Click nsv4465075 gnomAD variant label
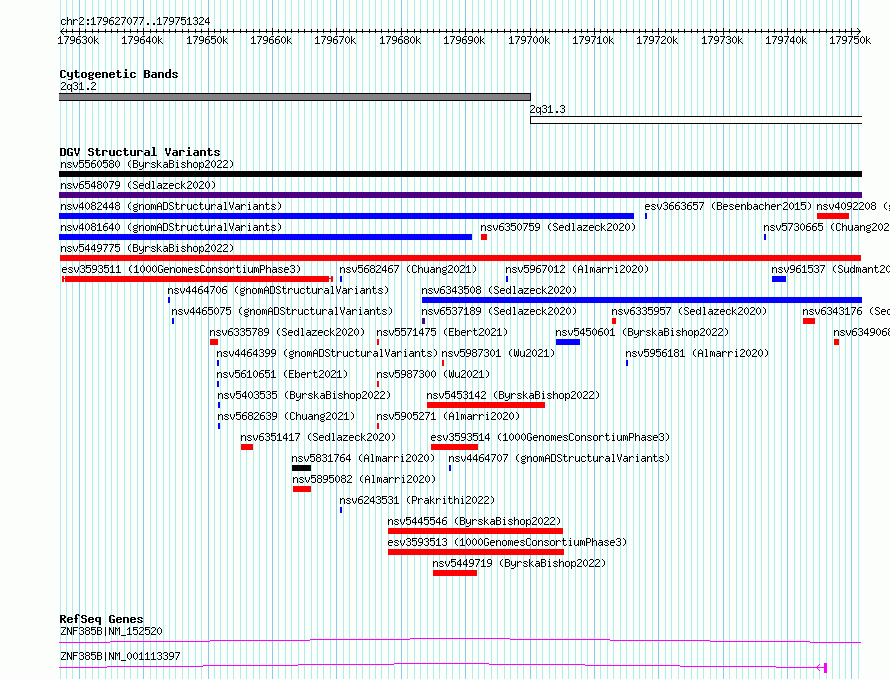Screen dimensions: 890x679 coord(282,311)
